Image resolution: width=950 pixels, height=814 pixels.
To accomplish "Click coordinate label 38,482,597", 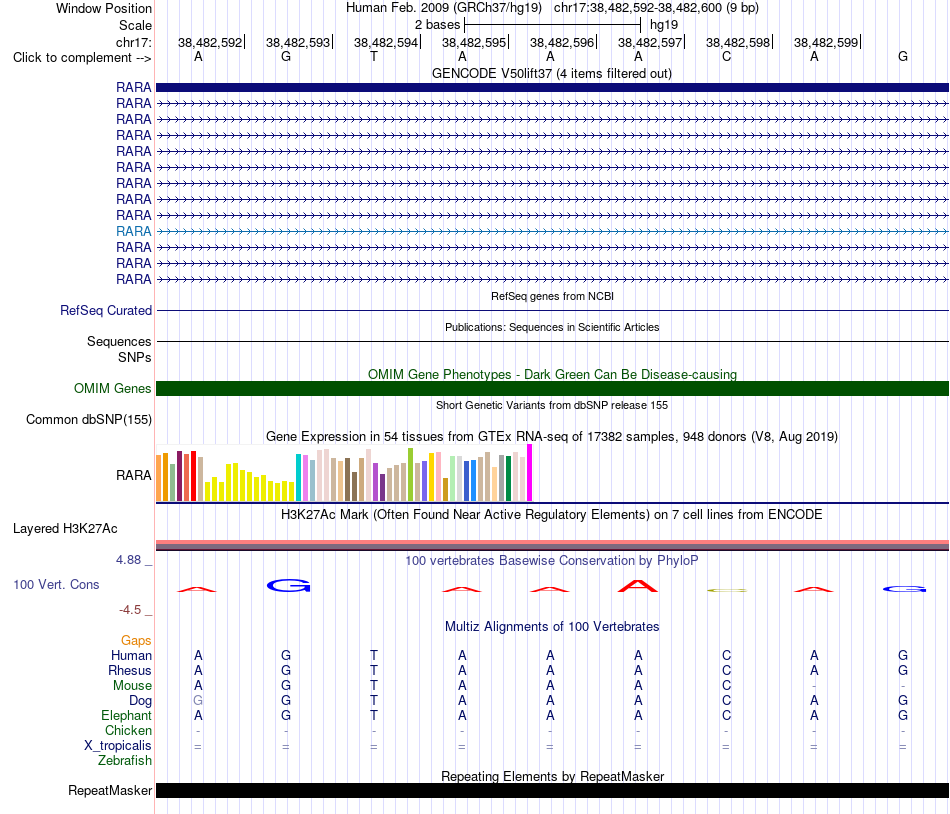I will (x=649, y=42).
